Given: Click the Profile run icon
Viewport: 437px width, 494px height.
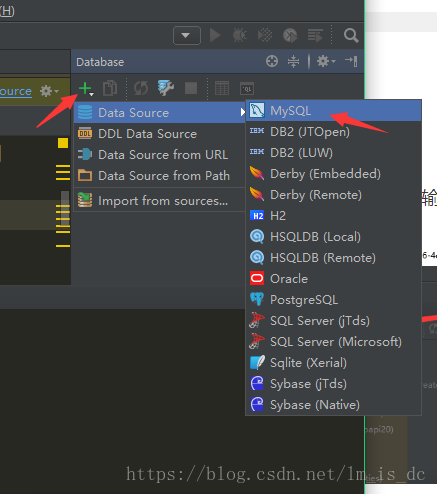Looking at the screenshot, I should [290, 35].
